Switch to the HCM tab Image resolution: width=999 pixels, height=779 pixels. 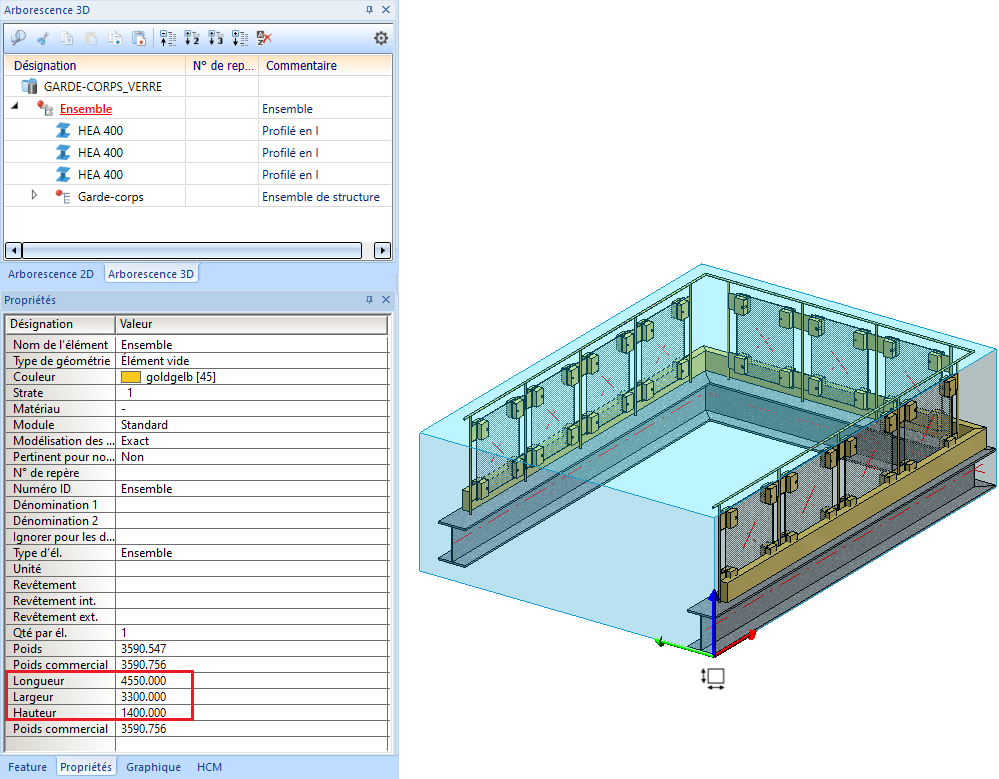(x=209, y=767)
